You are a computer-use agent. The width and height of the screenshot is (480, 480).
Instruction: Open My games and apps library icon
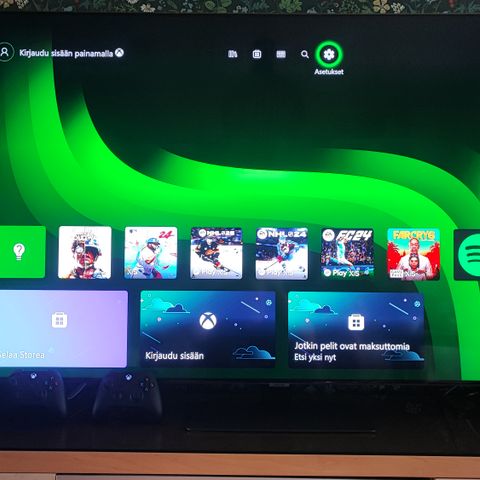coord(233,54)
